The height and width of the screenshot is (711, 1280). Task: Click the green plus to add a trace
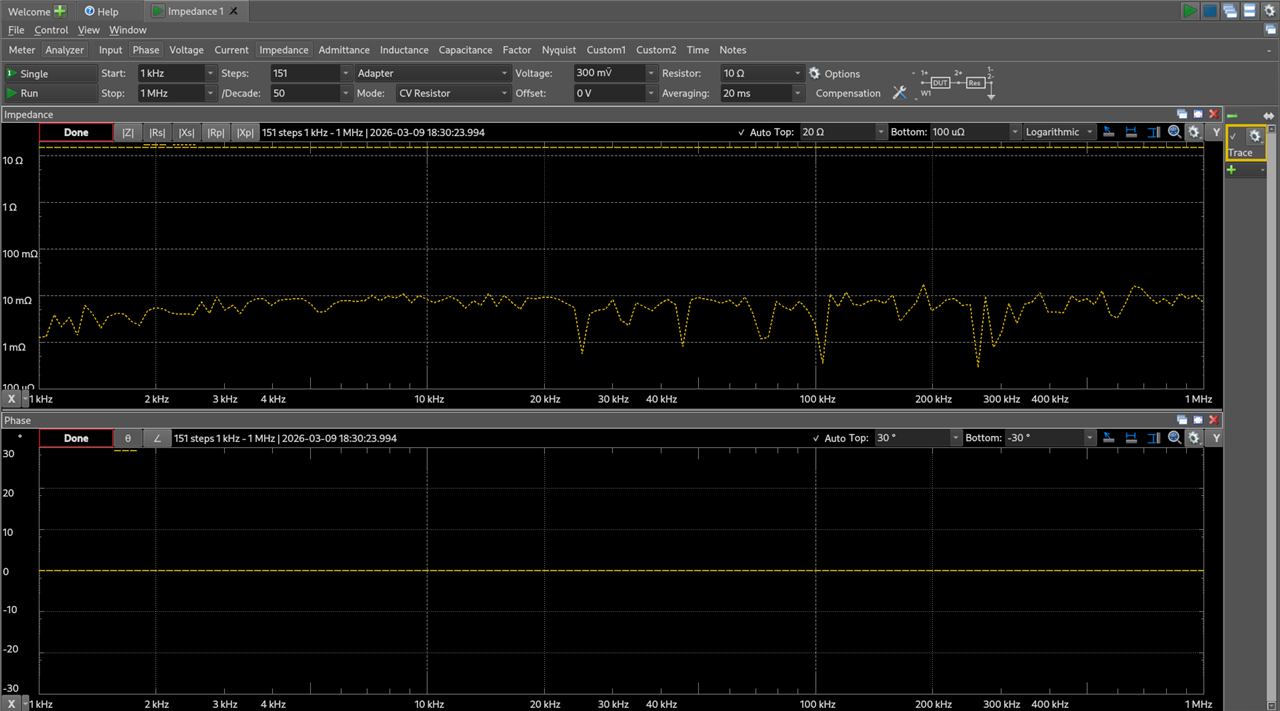click(1232, 170)
